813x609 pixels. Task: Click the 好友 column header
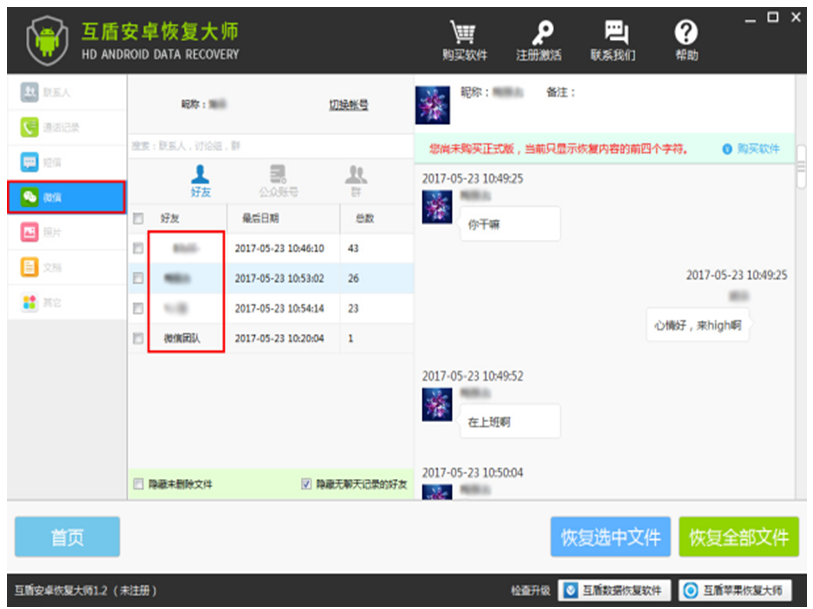pyautogui.click(x=170, y=218)
